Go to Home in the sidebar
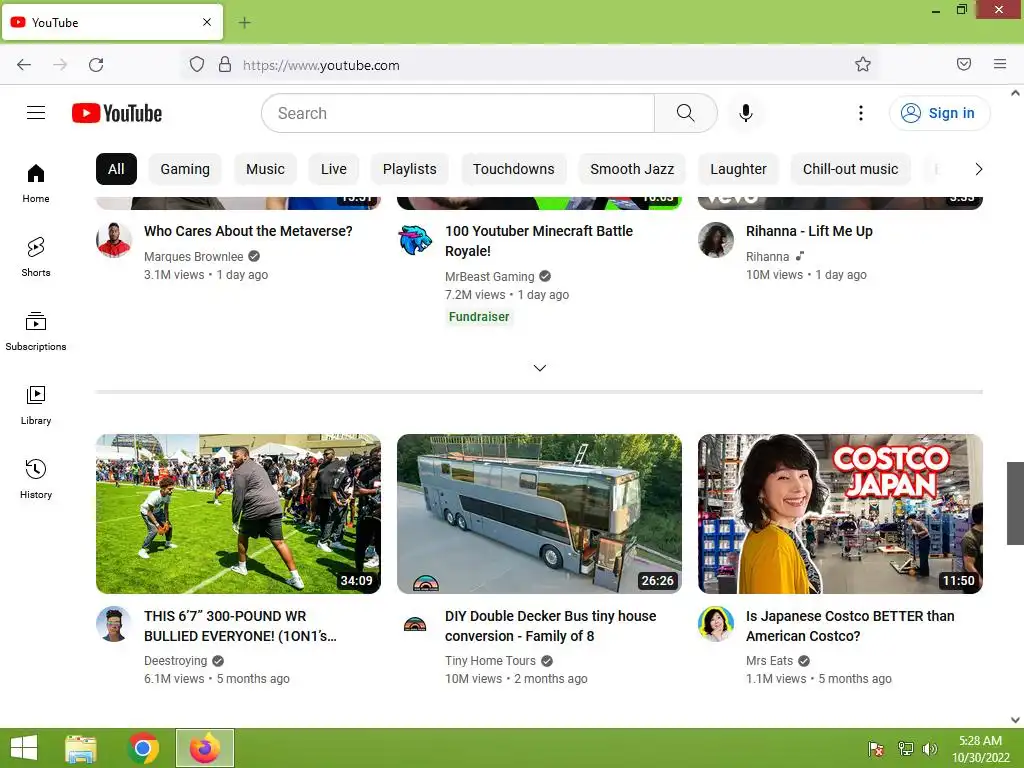 click(36, 184)
